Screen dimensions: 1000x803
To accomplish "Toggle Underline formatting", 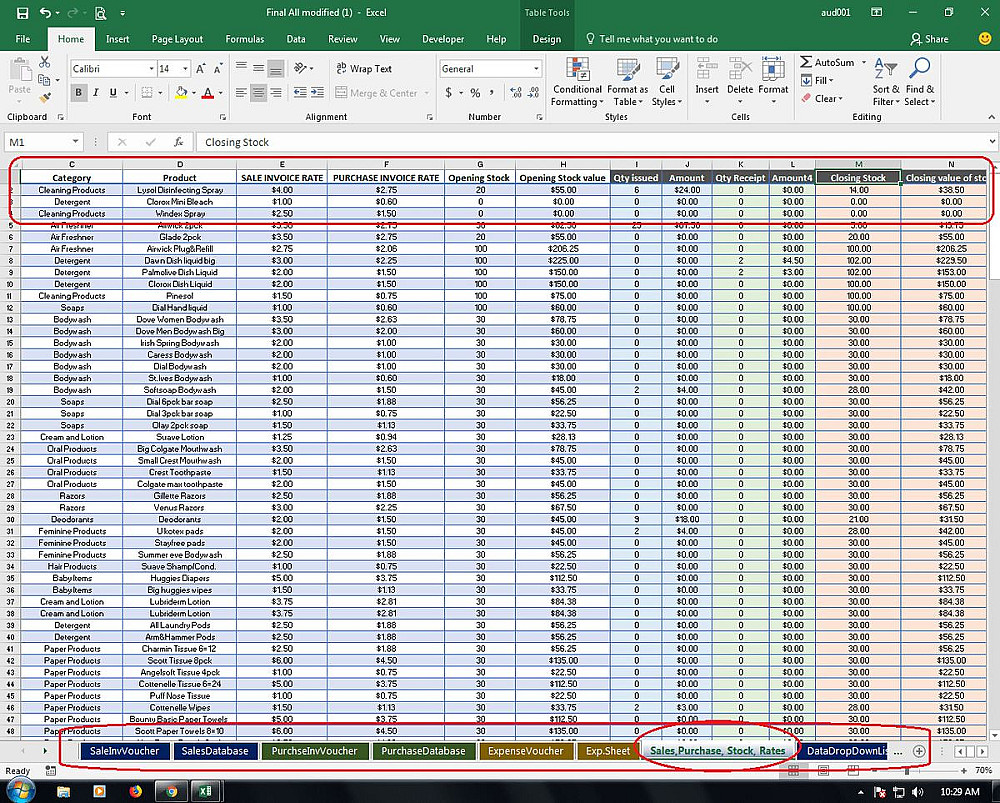I will pyautogui.click(x=113, y=93).
